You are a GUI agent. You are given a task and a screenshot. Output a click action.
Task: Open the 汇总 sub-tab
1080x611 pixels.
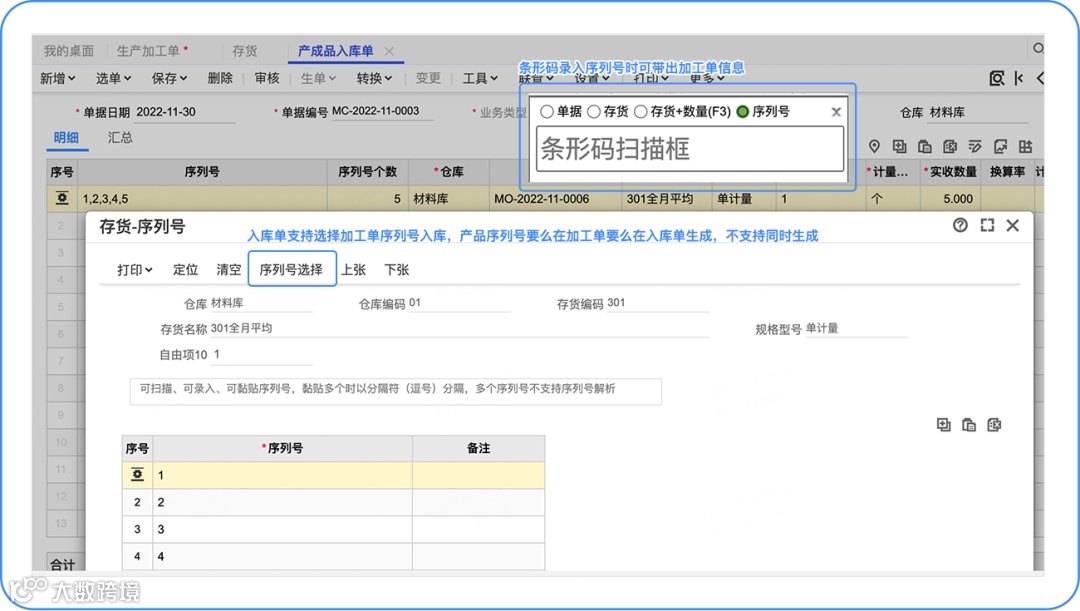[120, 138]
